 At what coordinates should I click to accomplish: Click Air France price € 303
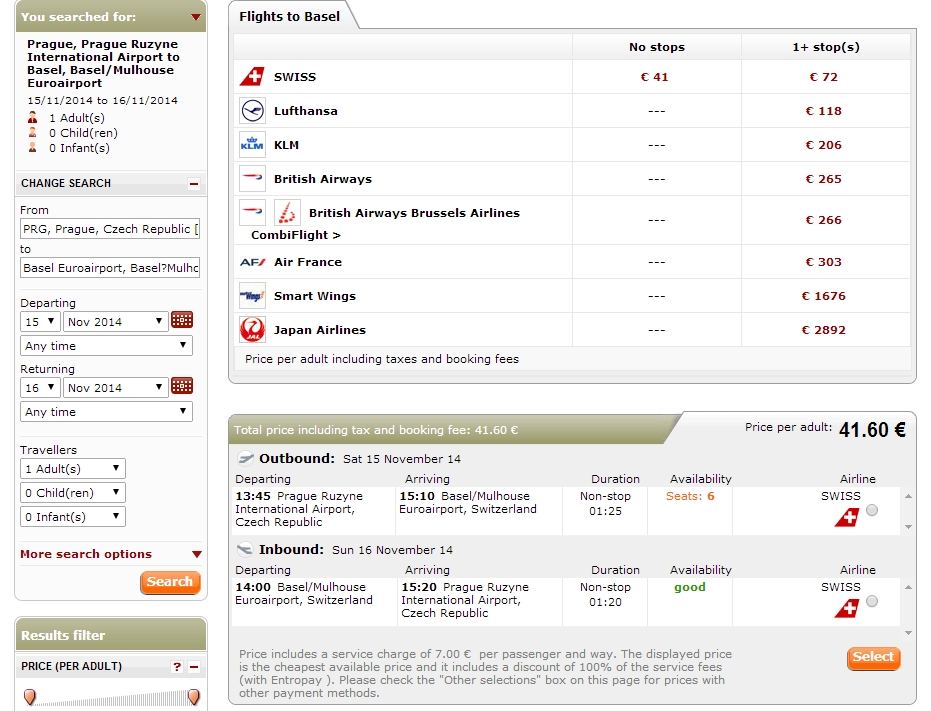[x=824, y=261]
